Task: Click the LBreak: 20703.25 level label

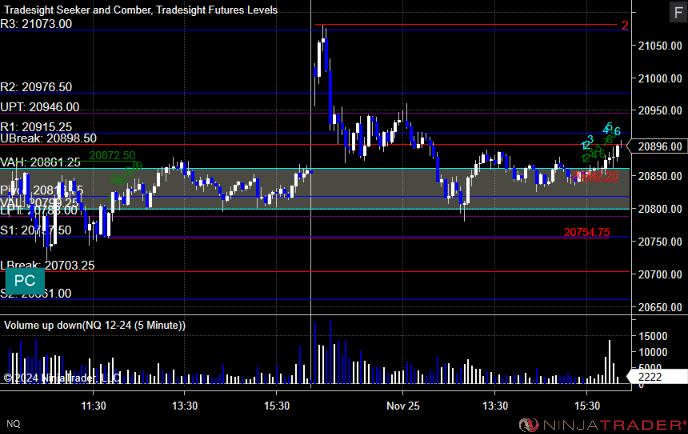Action: (47, 265)
